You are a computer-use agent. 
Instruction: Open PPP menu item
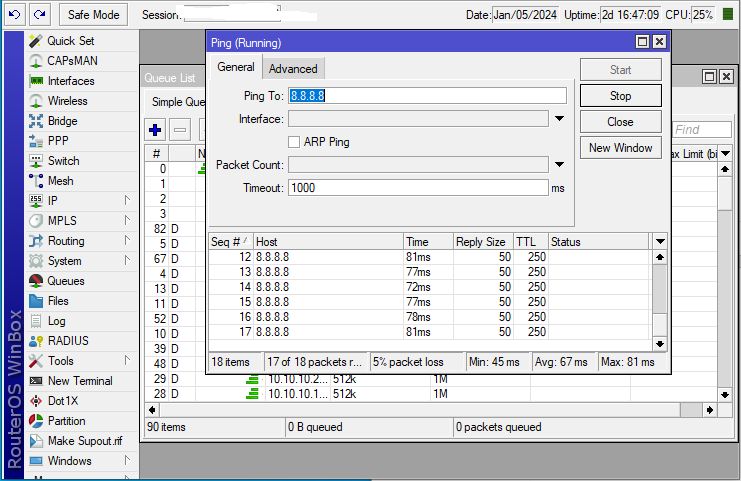[58, 141]
